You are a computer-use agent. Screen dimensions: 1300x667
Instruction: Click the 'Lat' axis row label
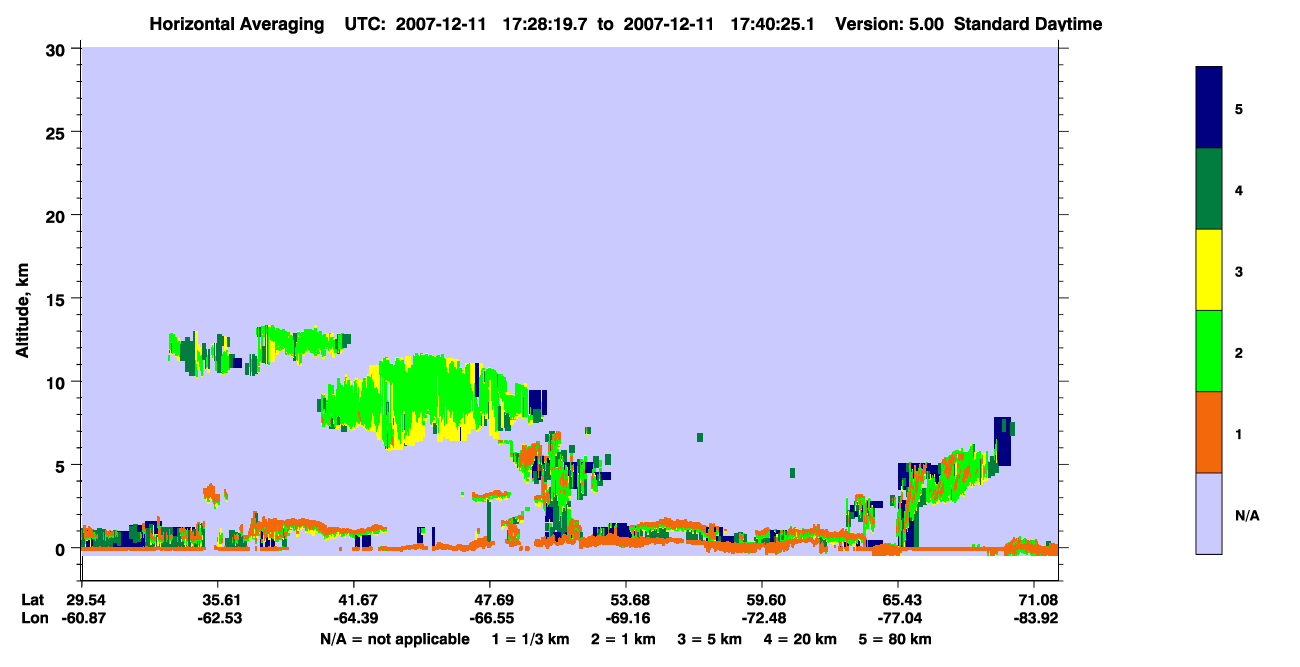tap(33, 600)
